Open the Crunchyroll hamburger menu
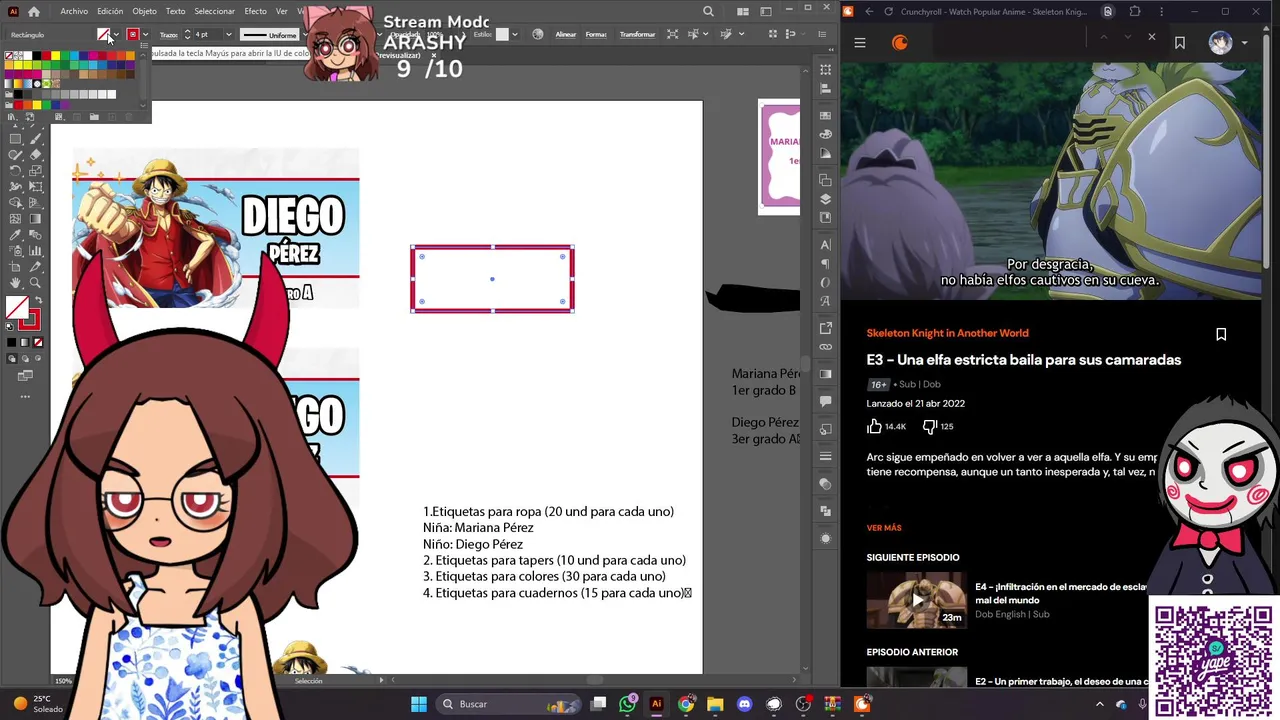 860,43
